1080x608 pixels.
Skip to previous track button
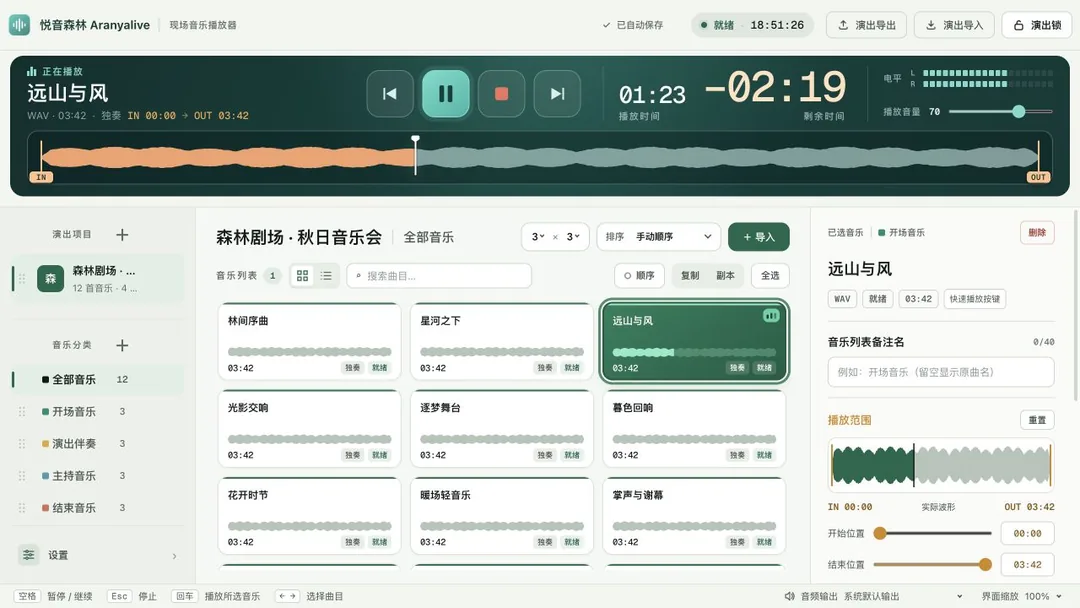(390, 94)
